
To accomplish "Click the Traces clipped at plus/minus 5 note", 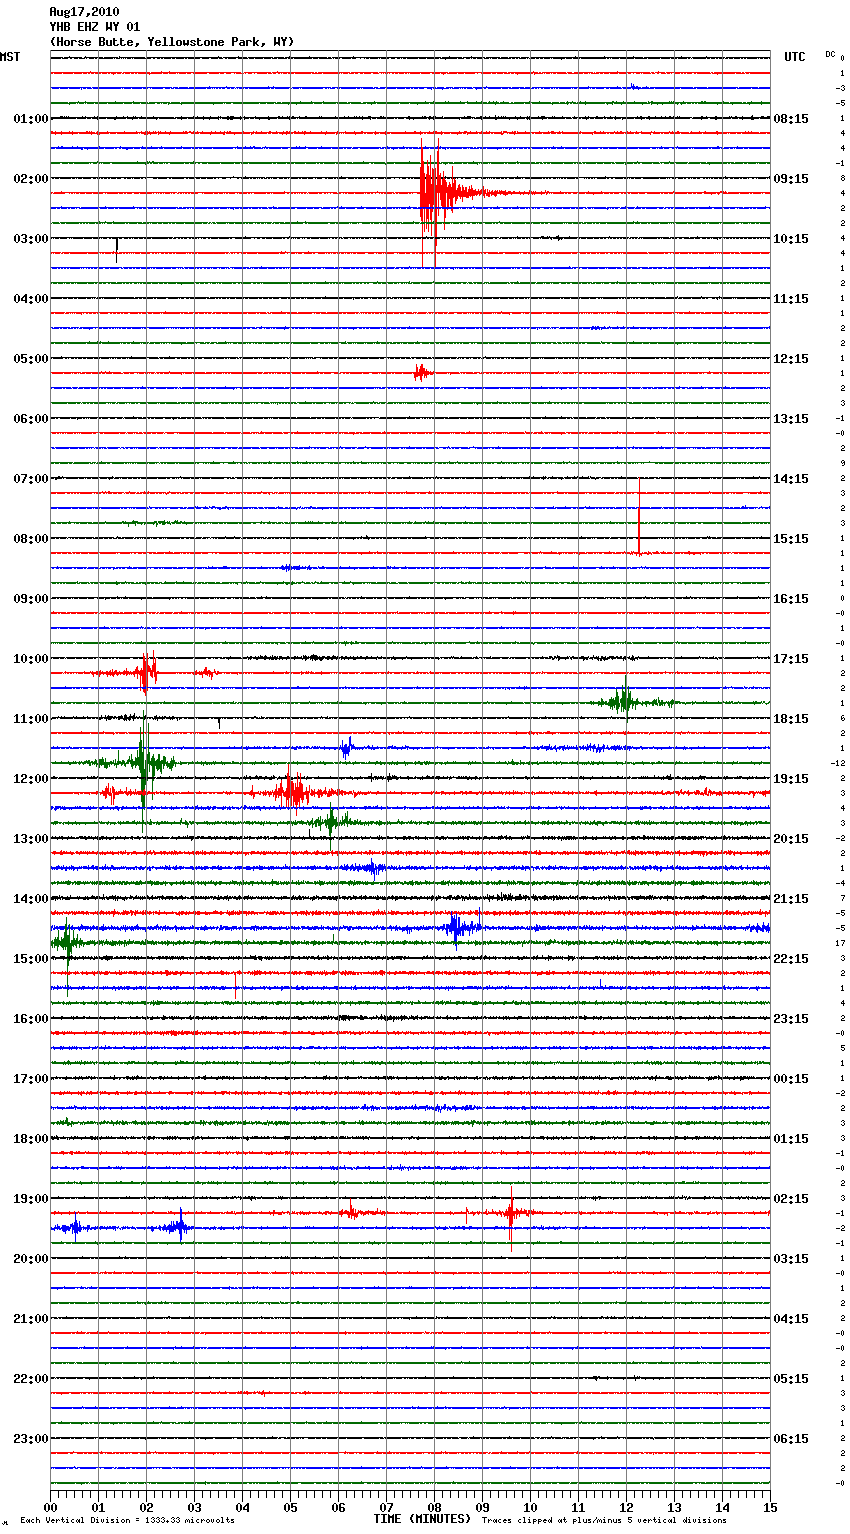I will (x=604, y=1521).
